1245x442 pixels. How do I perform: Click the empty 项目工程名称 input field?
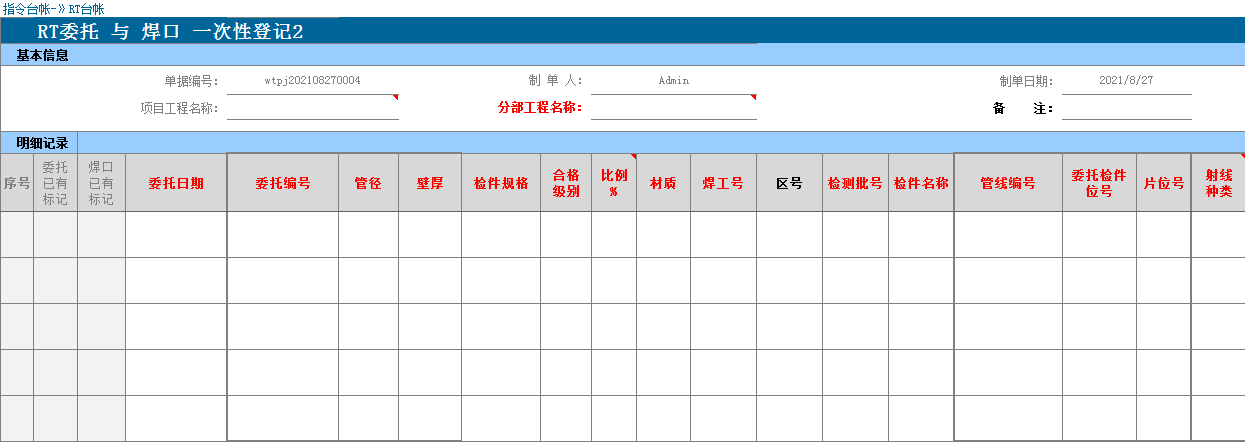click(x=312, y=108)
